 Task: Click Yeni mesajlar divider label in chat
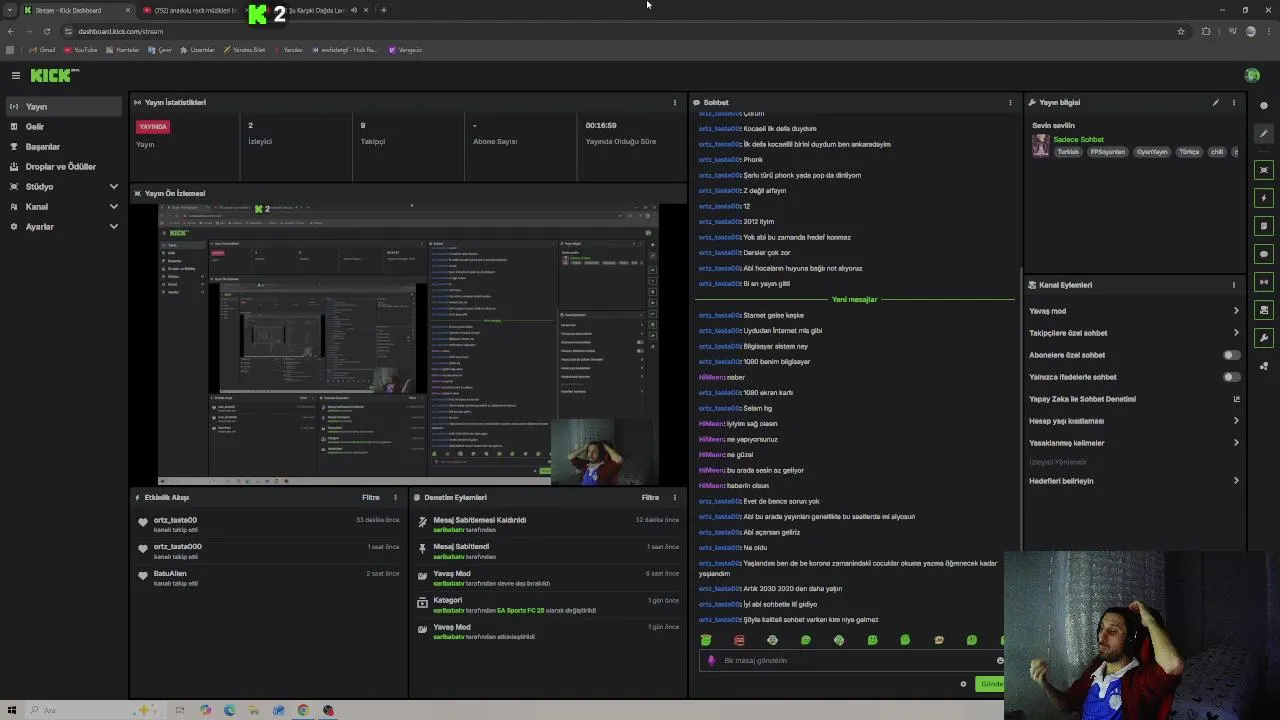point(854,299)
